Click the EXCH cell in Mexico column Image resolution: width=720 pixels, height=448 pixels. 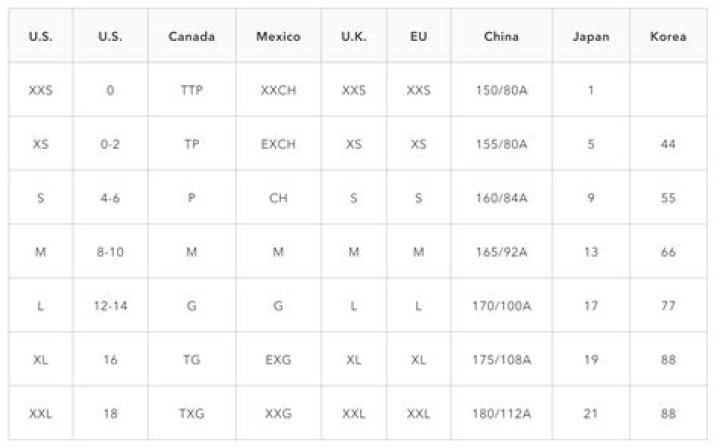[278, 144]
